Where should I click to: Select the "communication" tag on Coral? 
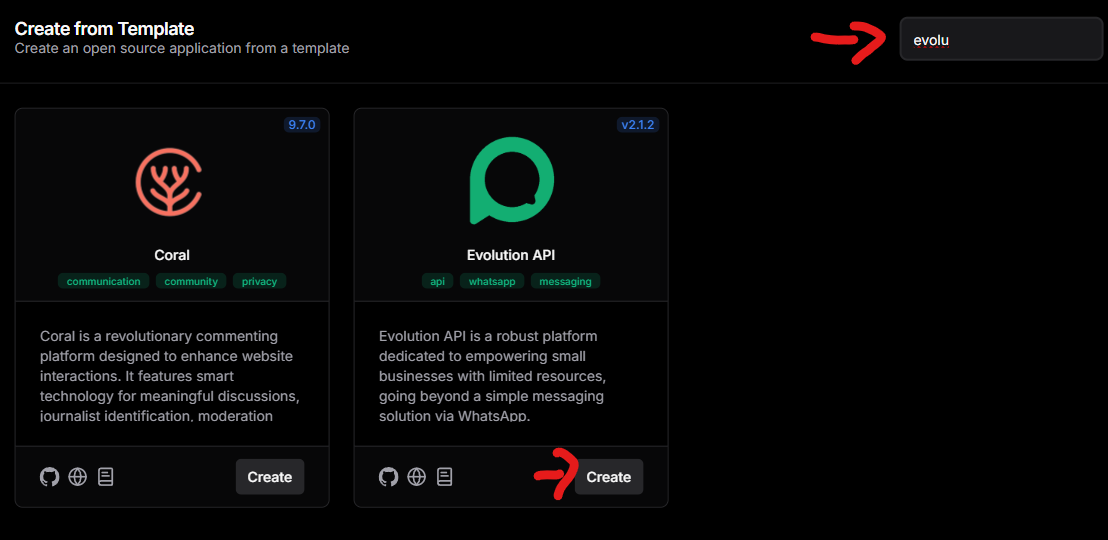pyautogui.click(x=104, y=281)
